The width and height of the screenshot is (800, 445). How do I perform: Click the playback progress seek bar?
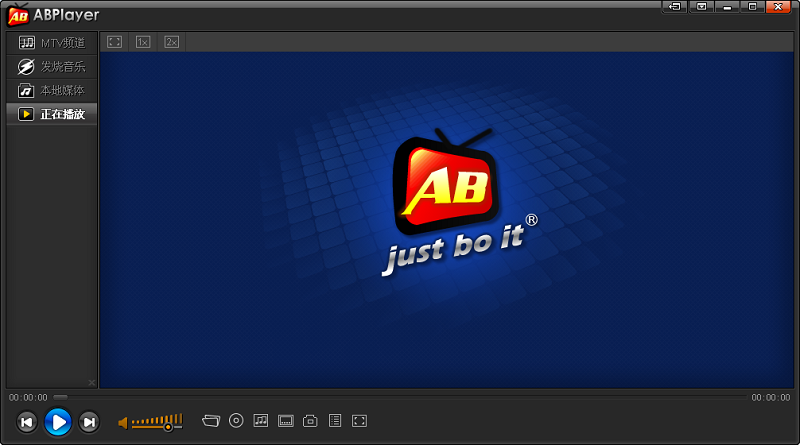coord(400,397)
